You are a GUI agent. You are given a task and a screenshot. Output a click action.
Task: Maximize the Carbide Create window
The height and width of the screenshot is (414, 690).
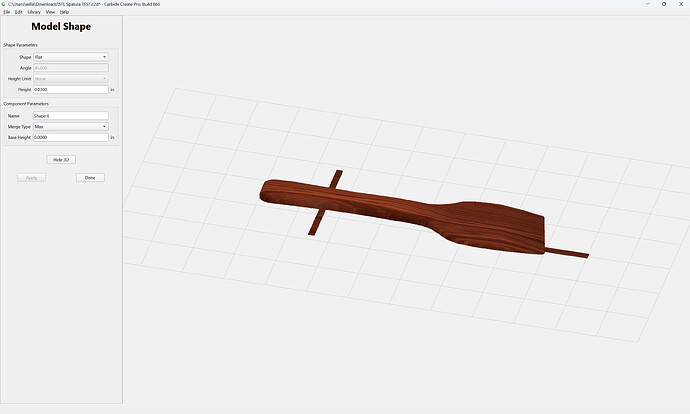(x=664, y=4)
